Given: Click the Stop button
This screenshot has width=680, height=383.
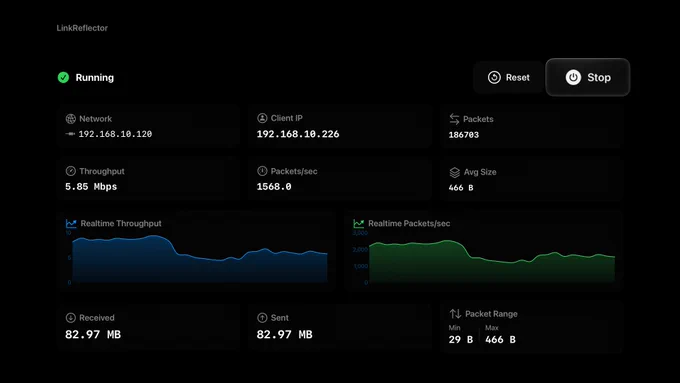Looking at the screenshot, I should tap(588, 77).
